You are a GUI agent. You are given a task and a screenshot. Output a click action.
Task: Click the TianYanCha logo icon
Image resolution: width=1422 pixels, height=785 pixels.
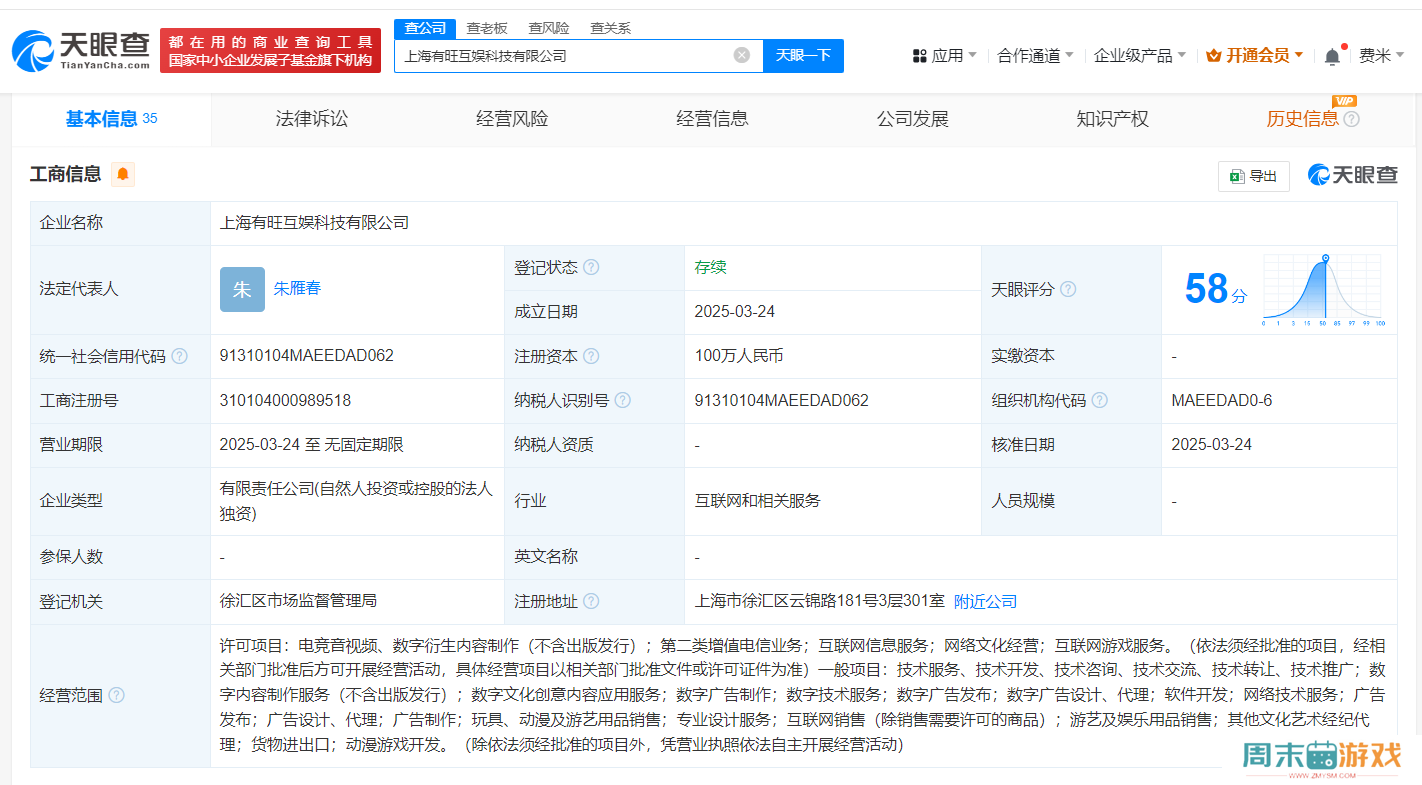[x=34, y=51]
